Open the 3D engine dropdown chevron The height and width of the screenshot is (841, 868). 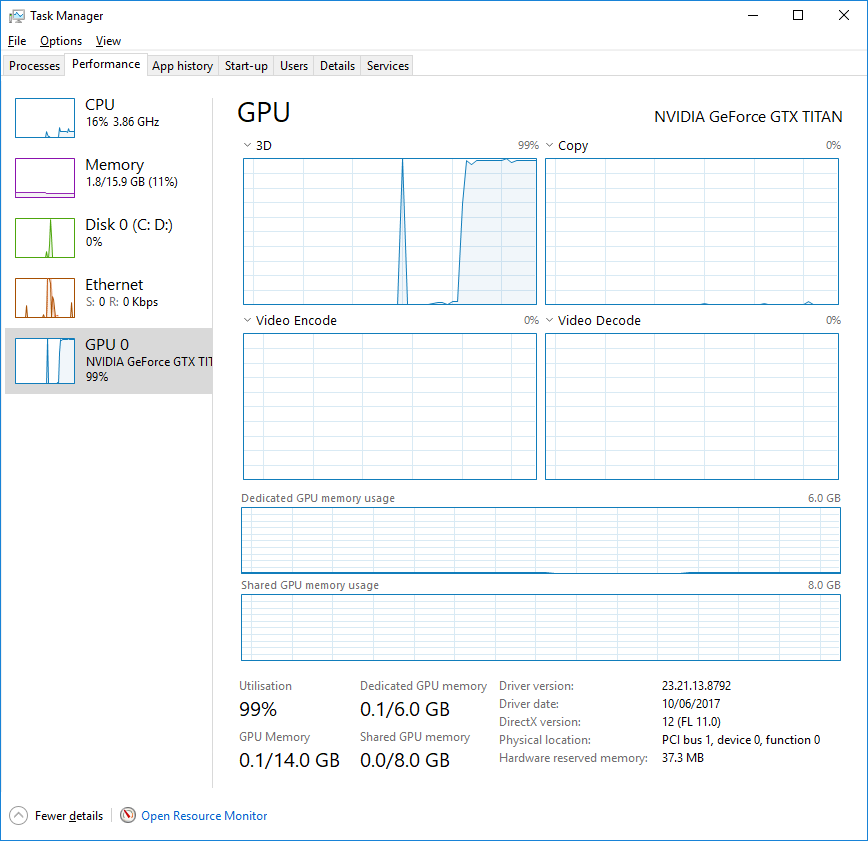coord(247,145)
